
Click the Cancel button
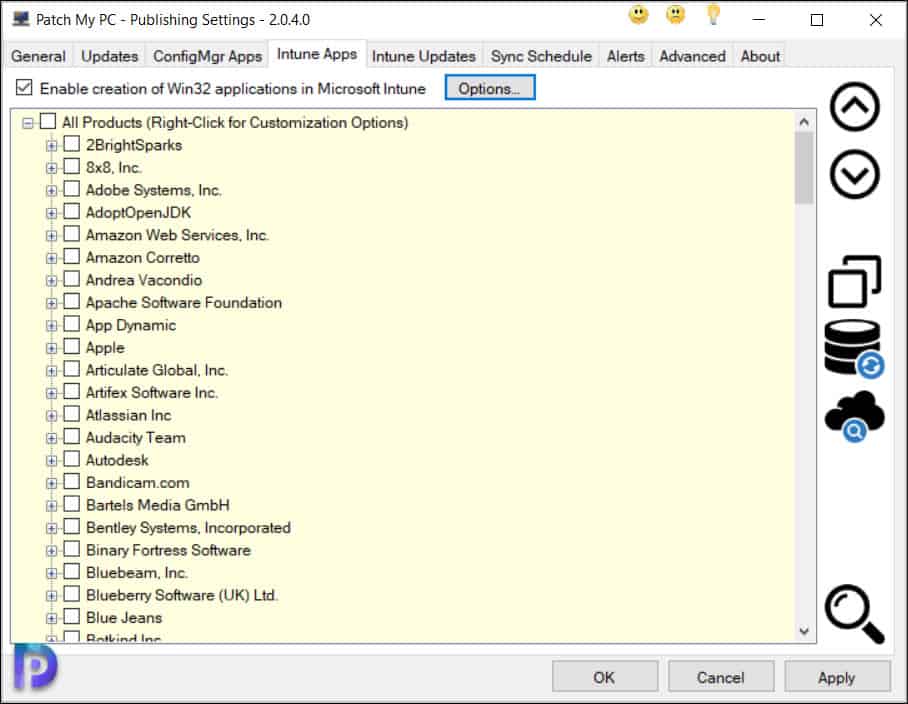[x=720, y=677]
